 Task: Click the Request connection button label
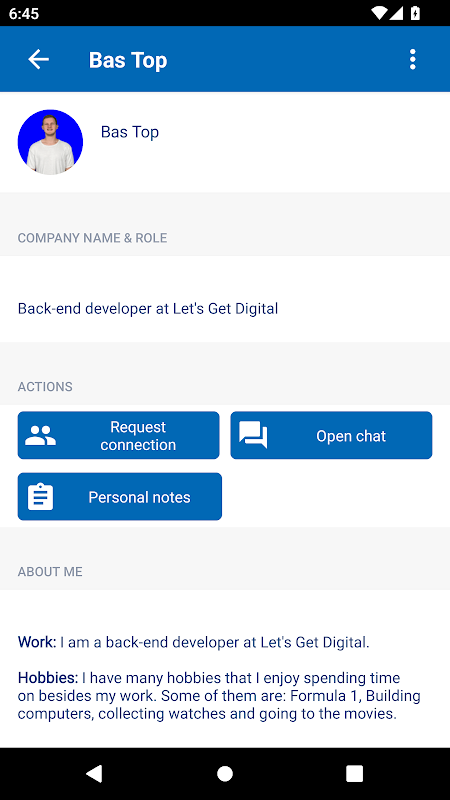138,436
